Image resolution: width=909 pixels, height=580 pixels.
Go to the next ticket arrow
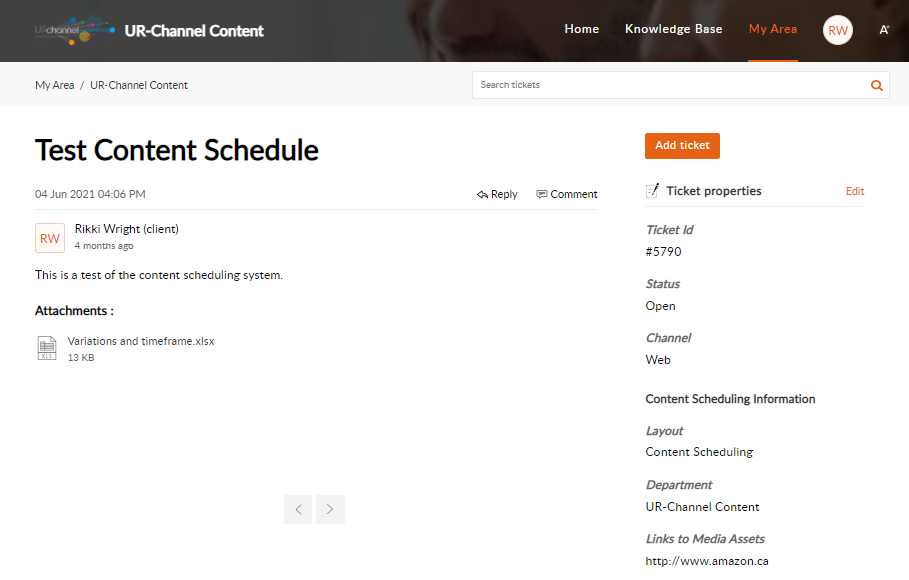330,509
